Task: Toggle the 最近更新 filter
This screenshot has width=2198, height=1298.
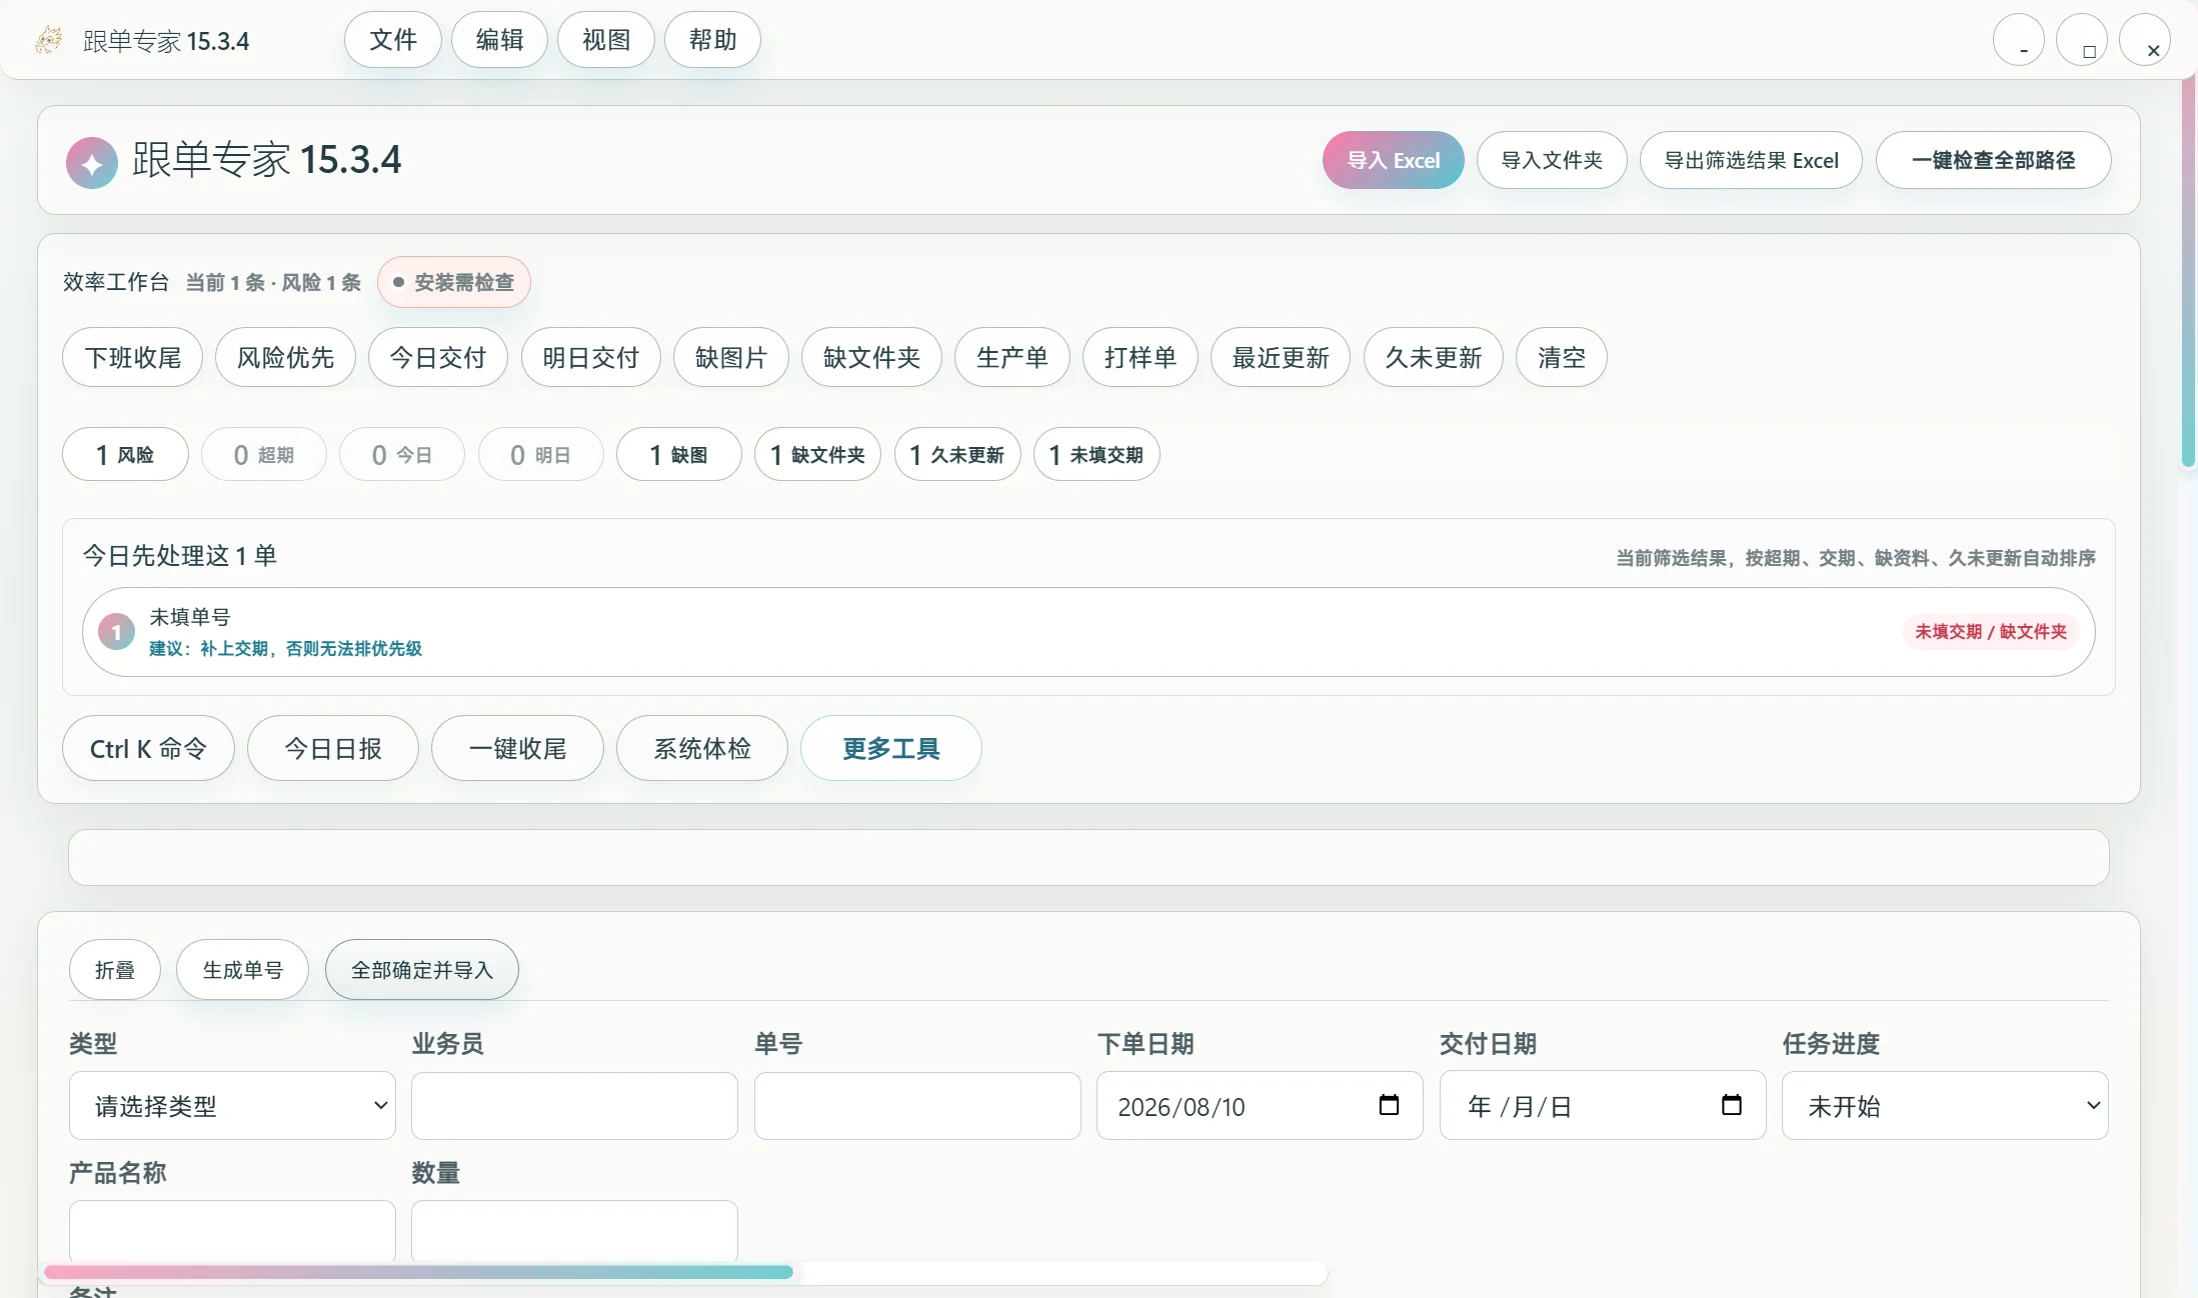Action: click(1281, 357)
